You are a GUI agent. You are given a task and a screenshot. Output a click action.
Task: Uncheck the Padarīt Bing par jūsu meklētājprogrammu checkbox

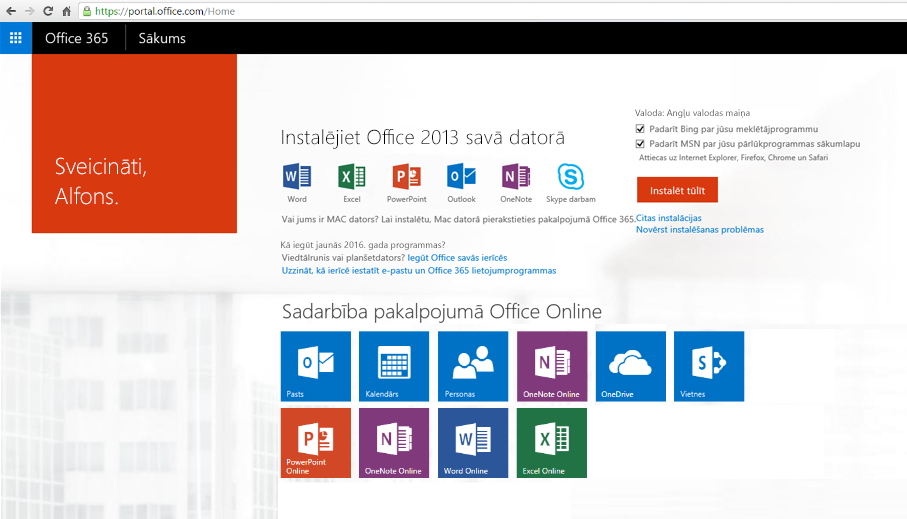click(x=640, y=128)
